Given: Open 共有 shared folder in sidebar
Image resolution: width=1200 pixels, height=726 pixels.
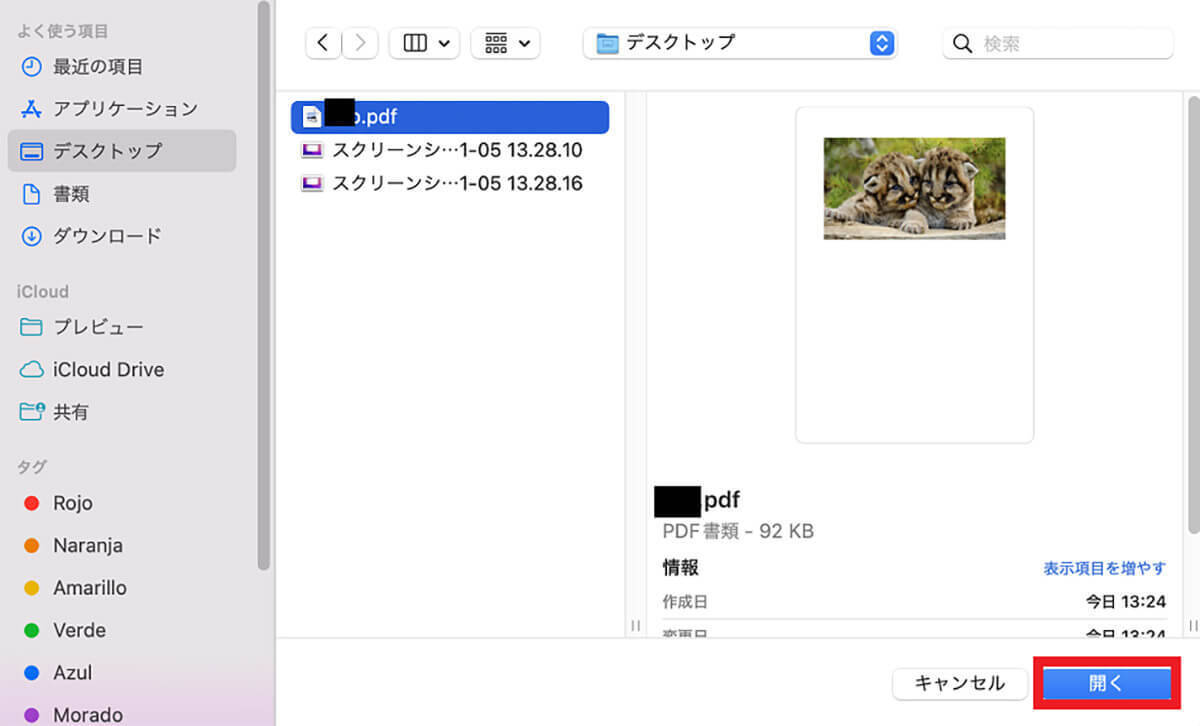Looking at the screenshot, I should tap(70, 411).
